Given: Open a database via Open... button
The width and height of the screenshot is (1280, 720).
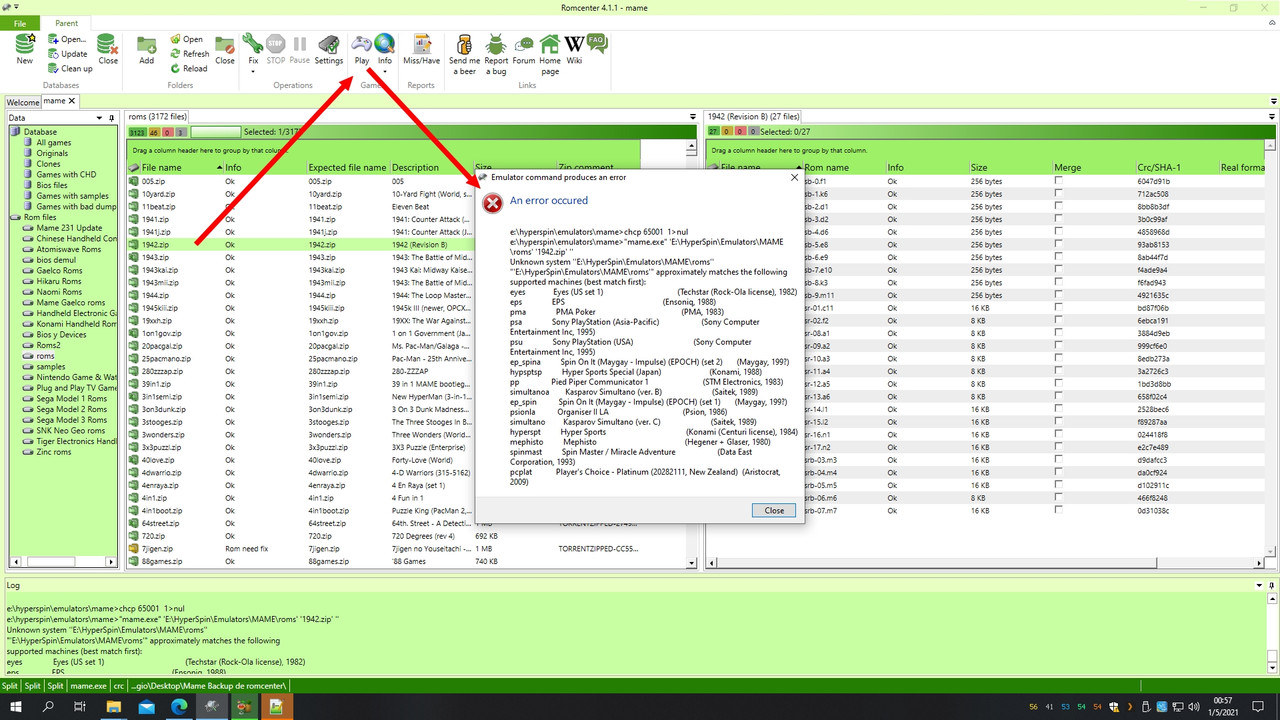Looking at the screenshot, I should [68, 39].
